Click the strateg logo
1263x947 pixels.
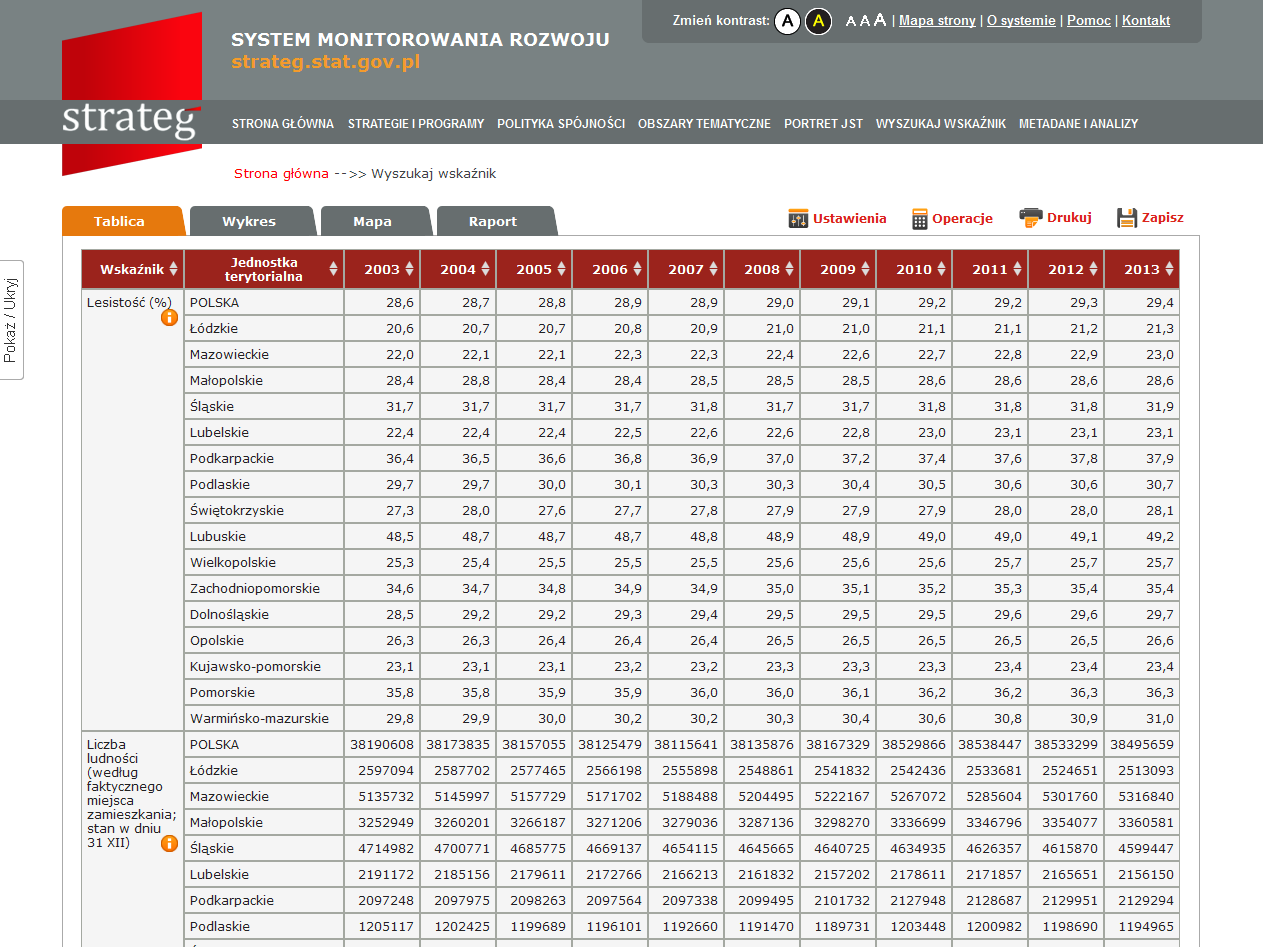click(x=131, y=95)
